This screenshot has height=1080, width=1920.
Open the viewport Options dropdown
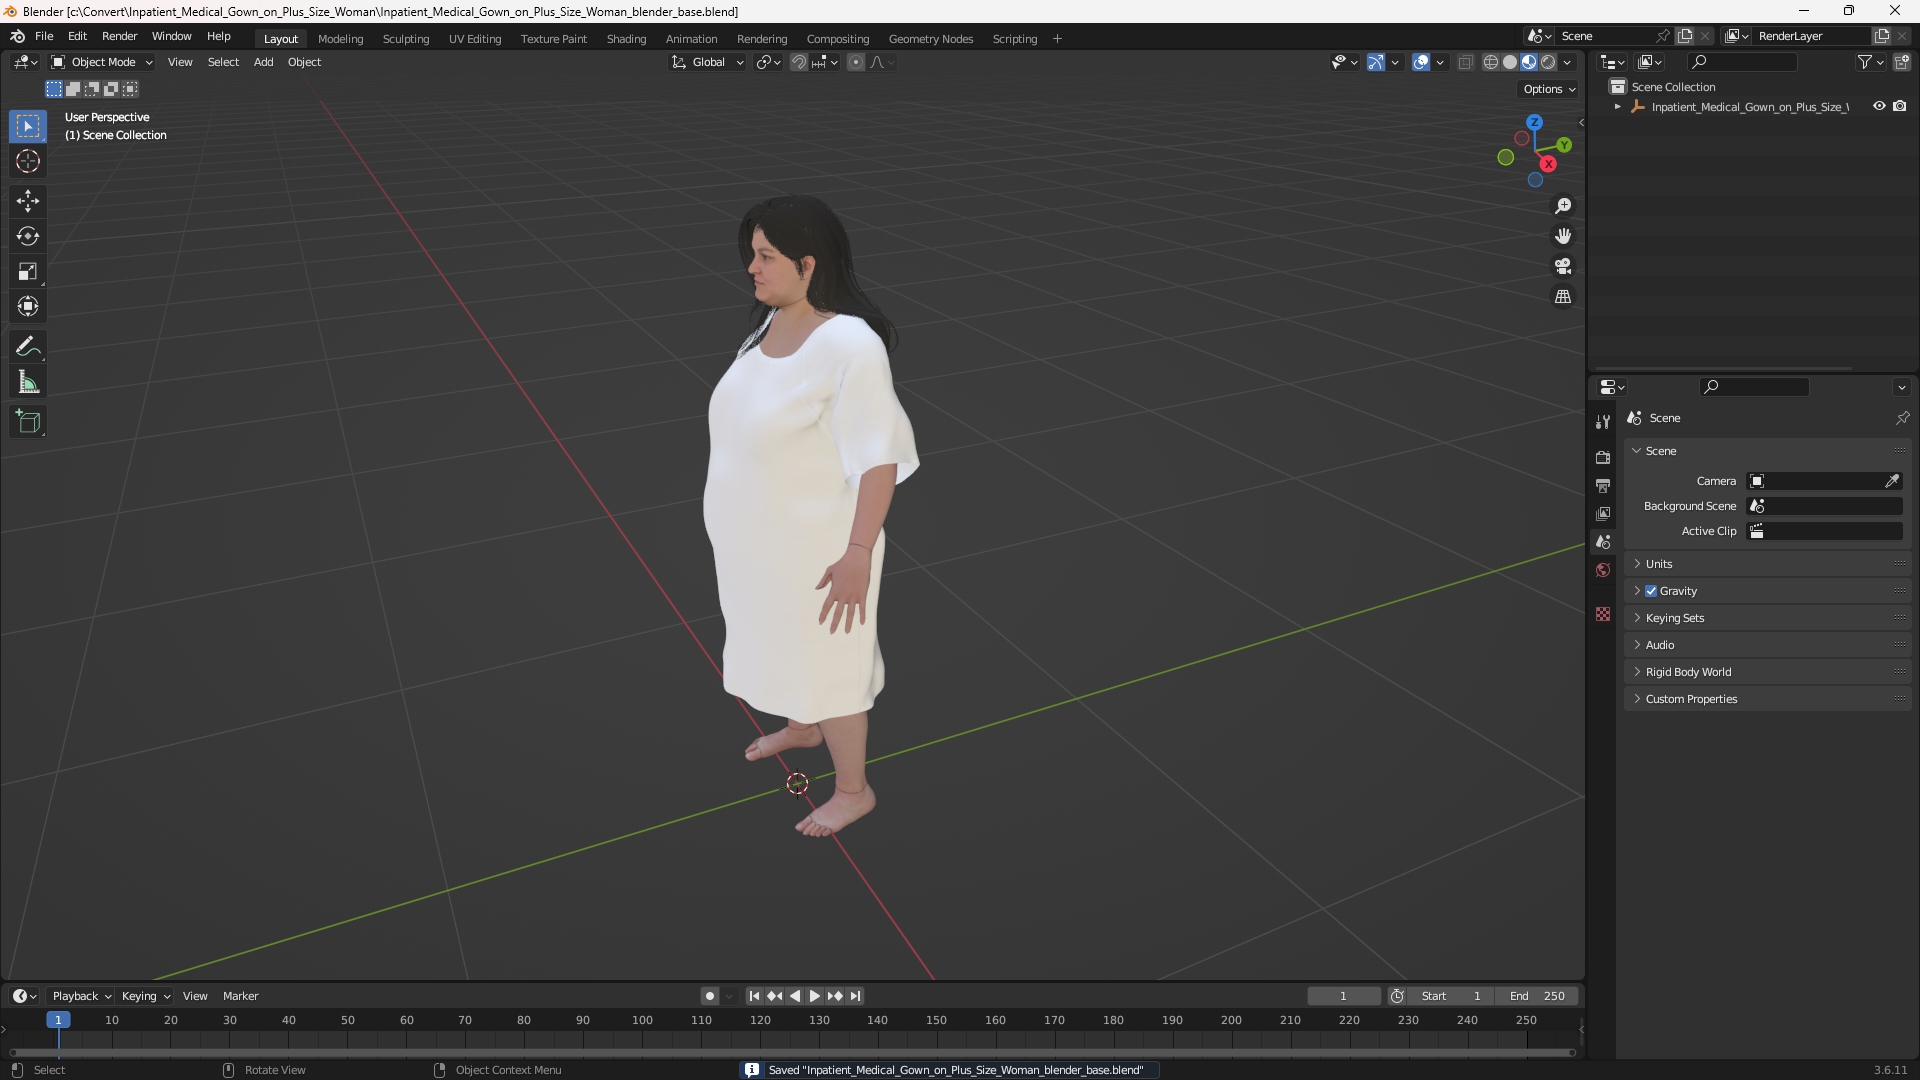[1549, 89]
